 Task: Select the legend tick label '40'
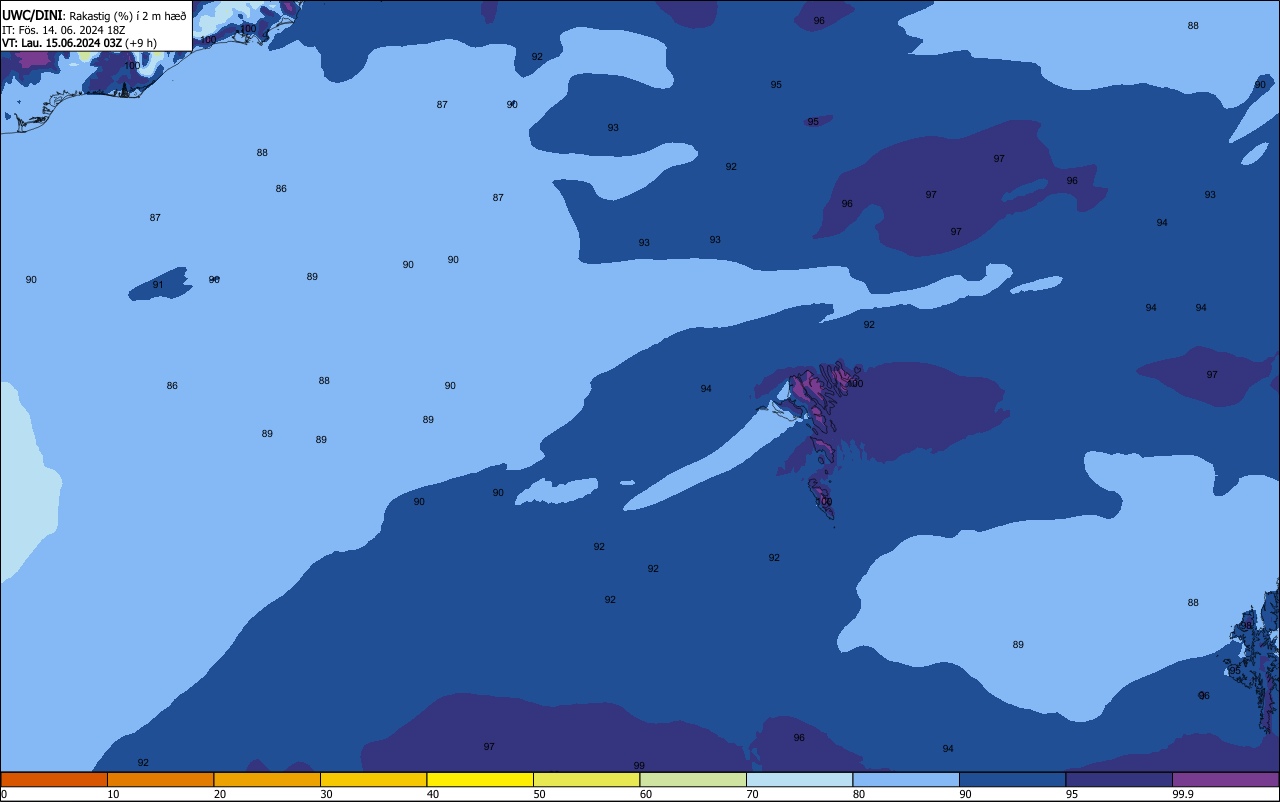point(433,794)
